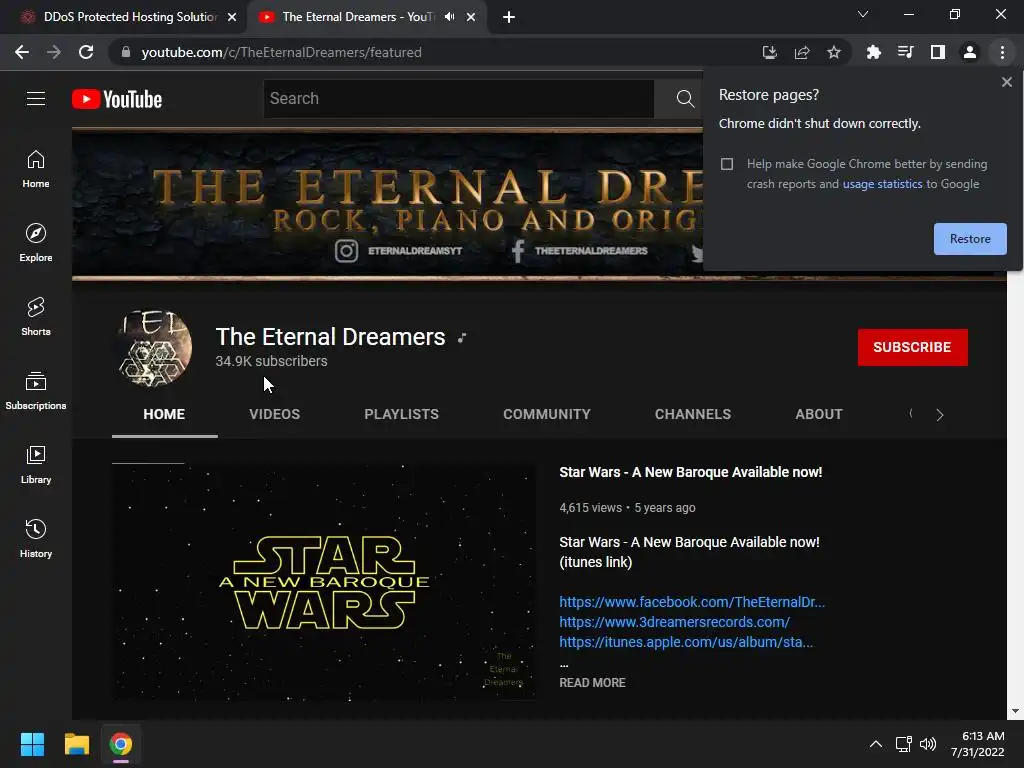The width and height of the screenshot is (1024, 768).
Task: Open the facebook.com/TheEternalDr... link
Action: coord(692,602)
